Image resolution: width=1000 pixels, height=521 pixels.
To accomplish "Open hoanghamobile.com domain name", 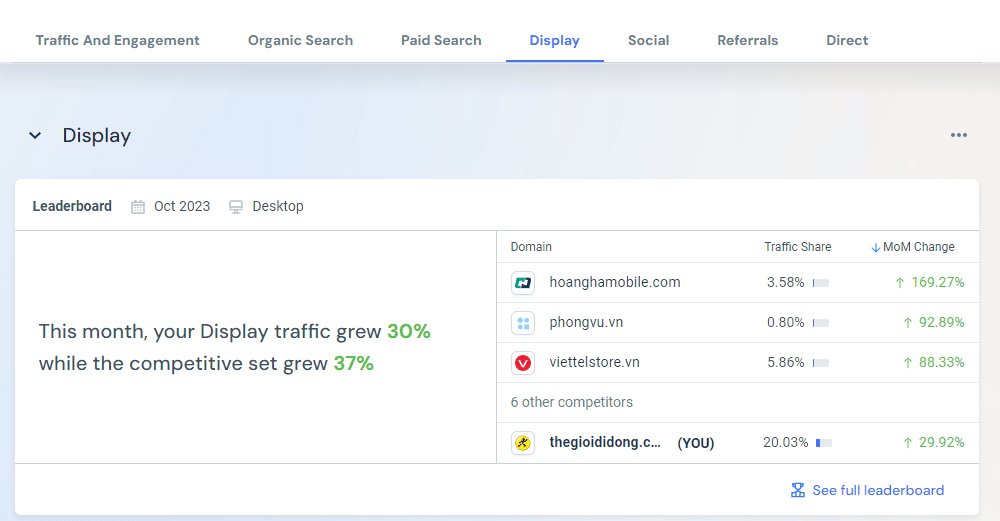I will (615, 283).
